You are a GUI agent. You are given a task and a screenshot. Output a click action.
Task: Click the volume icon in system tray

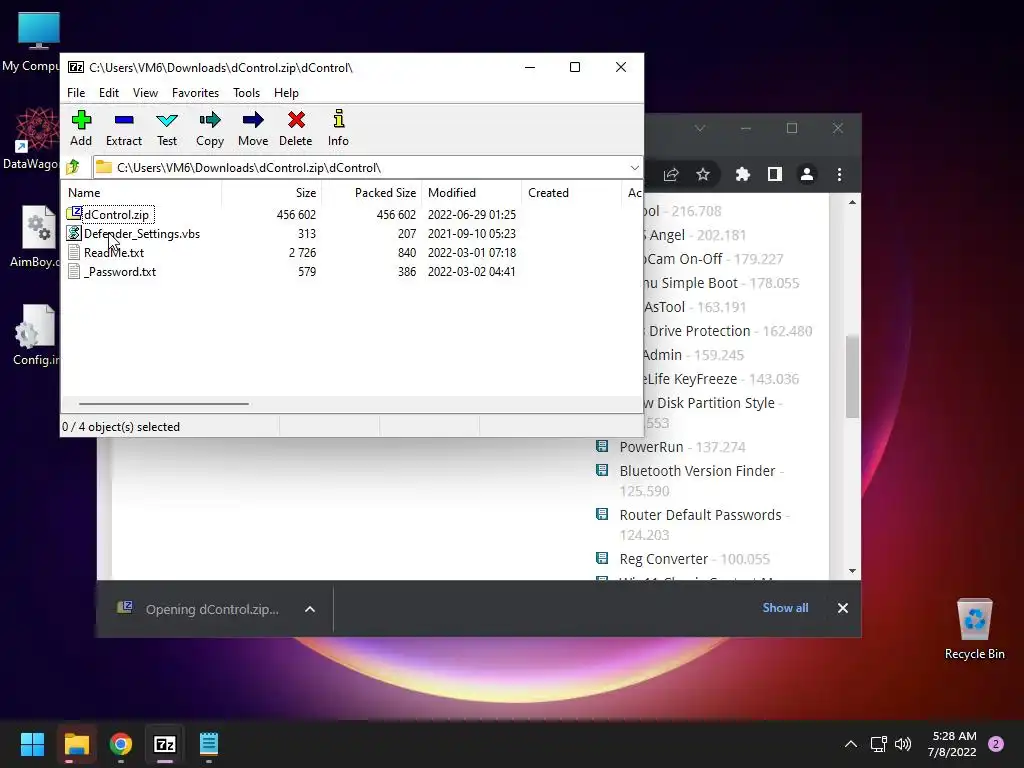(x=903, y=744)
